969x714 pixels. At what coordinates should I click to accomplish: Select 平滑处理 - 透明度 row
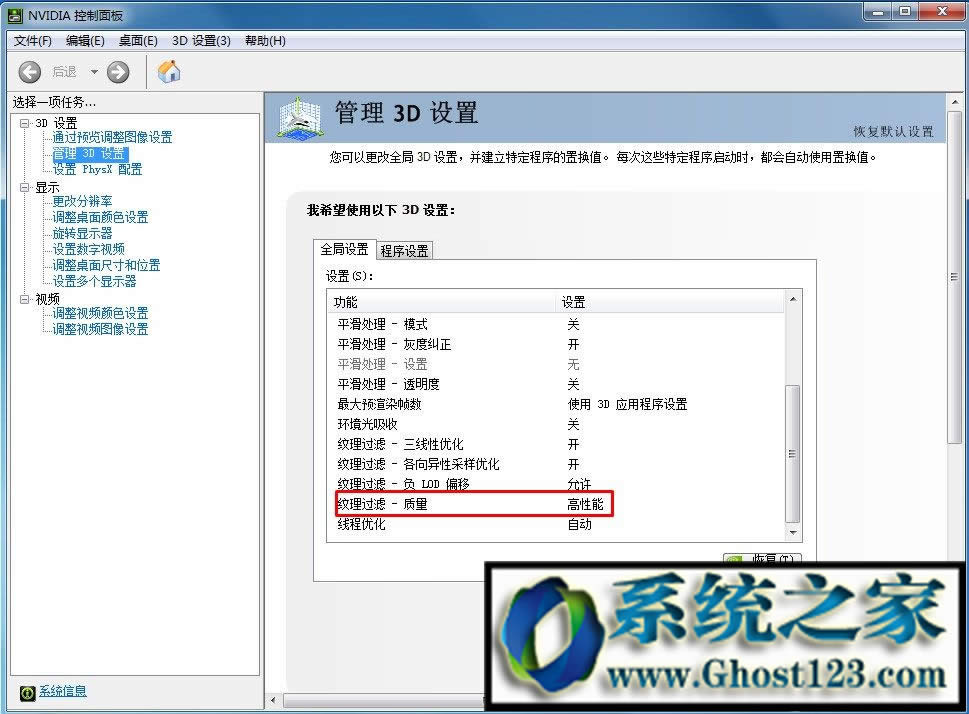click(x=556, y=384)
